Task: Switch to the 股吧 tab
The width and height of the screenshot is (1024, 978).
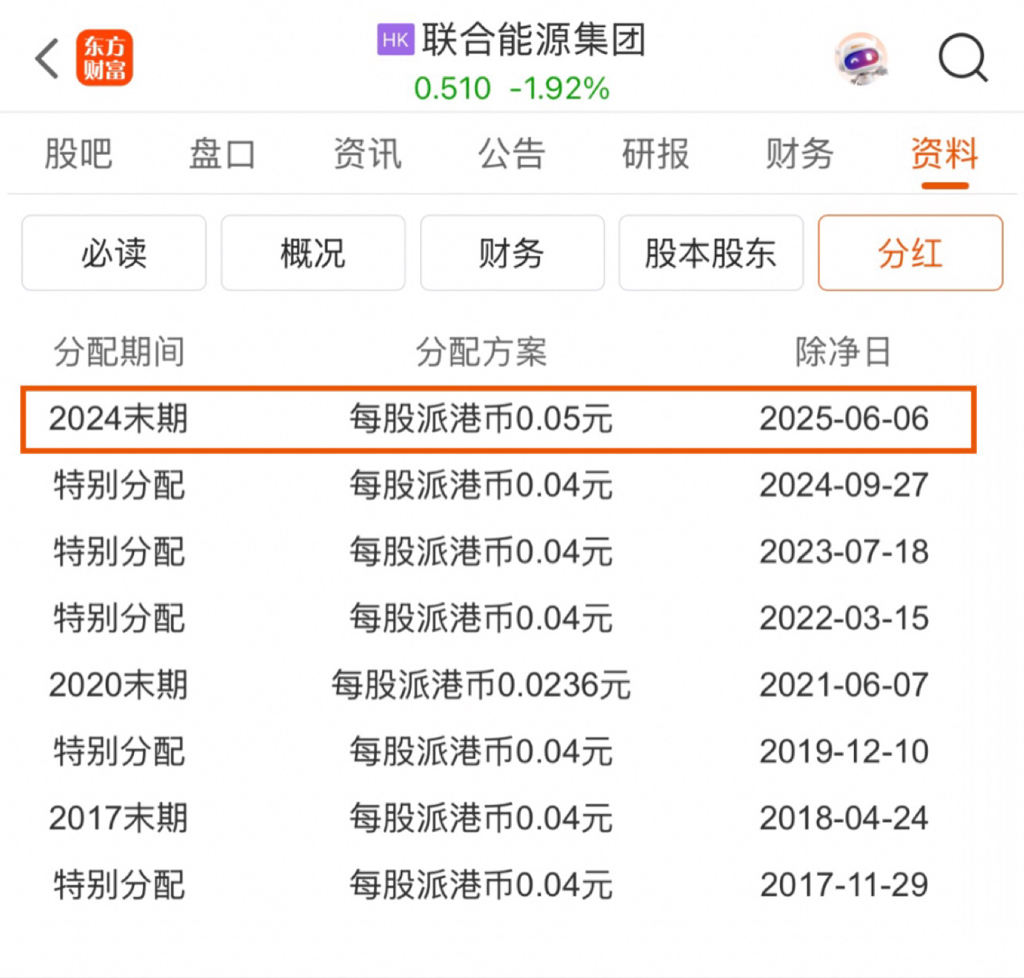Action: (78, 155)
